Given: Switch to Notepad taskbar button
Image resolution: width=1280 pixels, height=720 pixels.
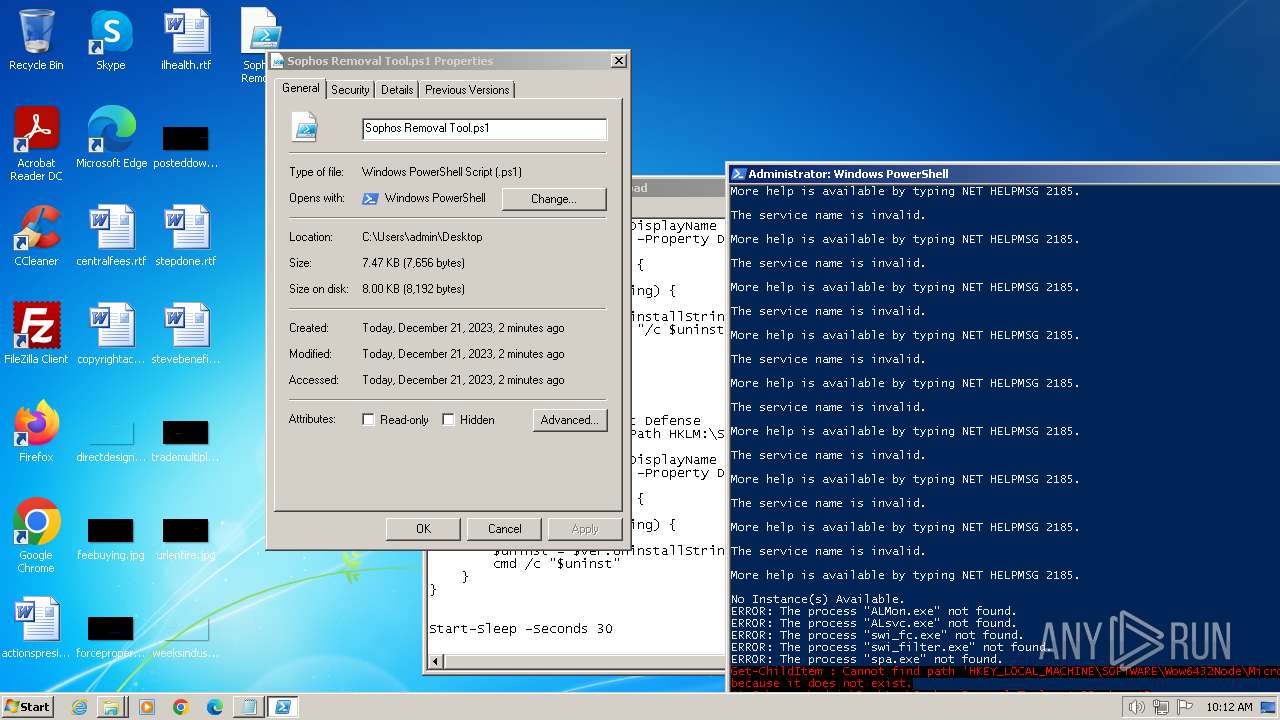Looking at the screenshot, I should [248, 707].
